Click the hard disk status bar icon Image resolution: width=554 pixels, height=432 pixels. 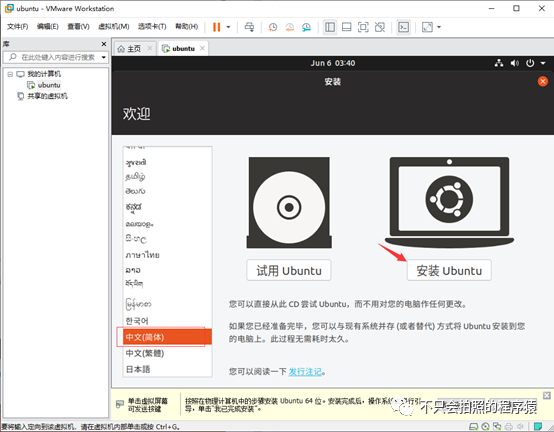pyautogui.click(x=474, y=427)
